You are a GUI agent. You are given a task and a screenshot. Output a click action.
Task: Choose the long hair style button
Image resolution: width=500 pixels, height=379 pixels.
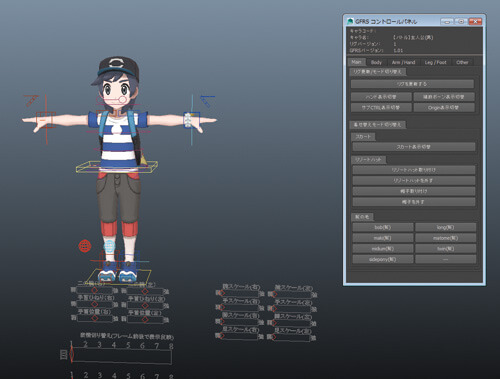point(445,227)
